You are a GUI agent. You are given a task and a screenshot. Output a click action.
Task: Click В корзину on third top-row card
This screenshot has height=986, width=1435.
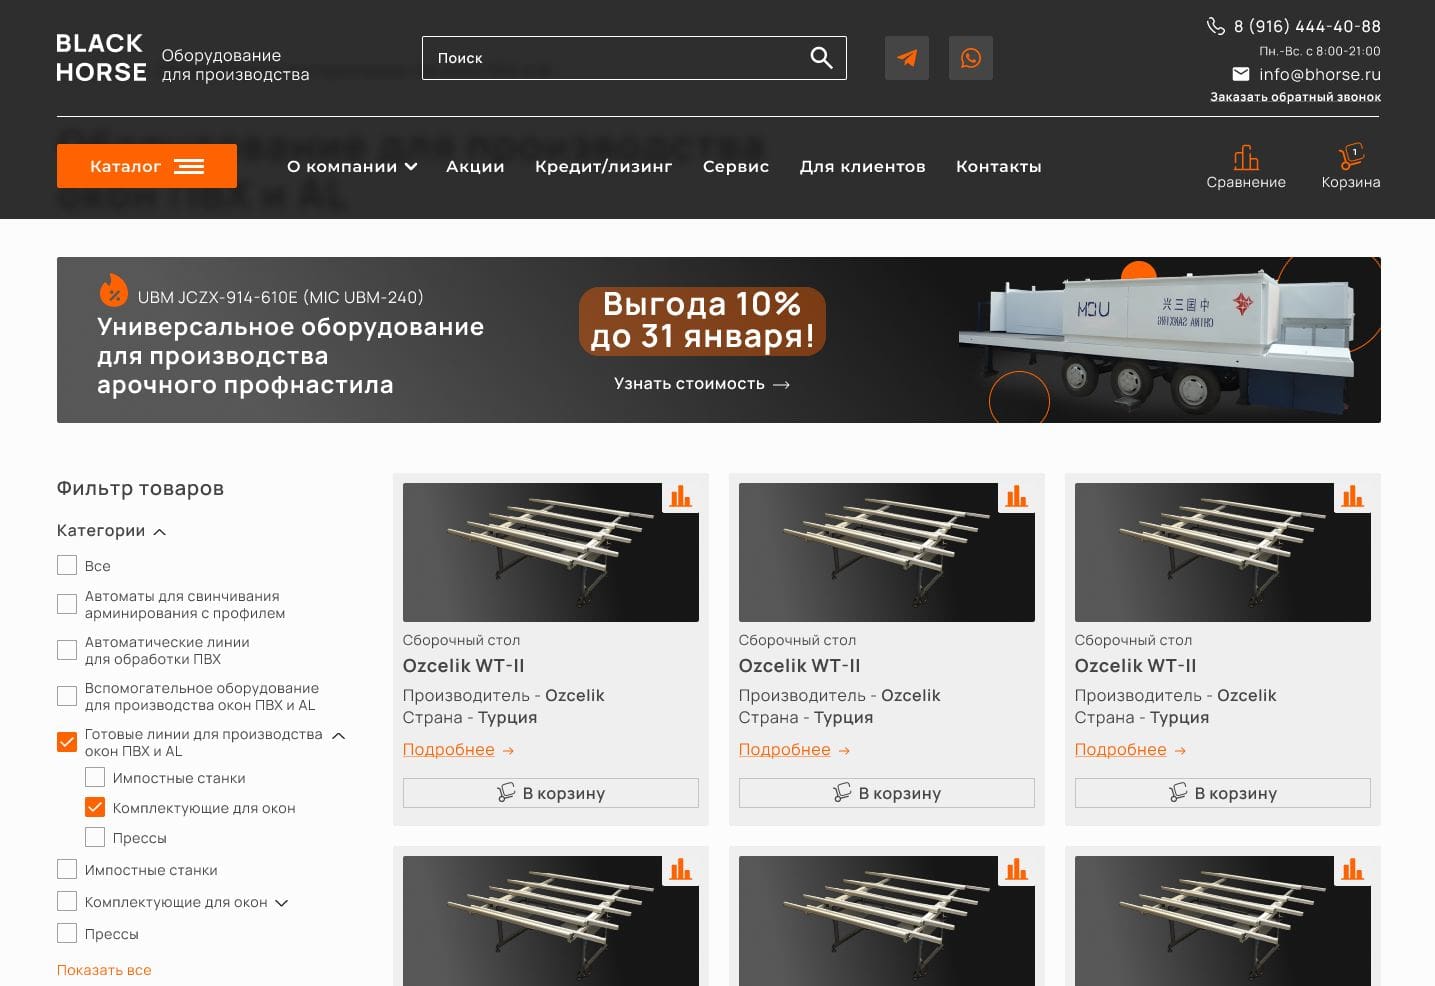click(1223, 793)
